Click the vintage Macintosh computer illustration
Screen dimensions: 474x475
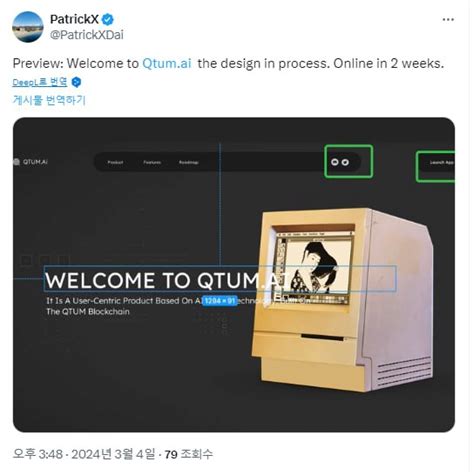[342, 299]
